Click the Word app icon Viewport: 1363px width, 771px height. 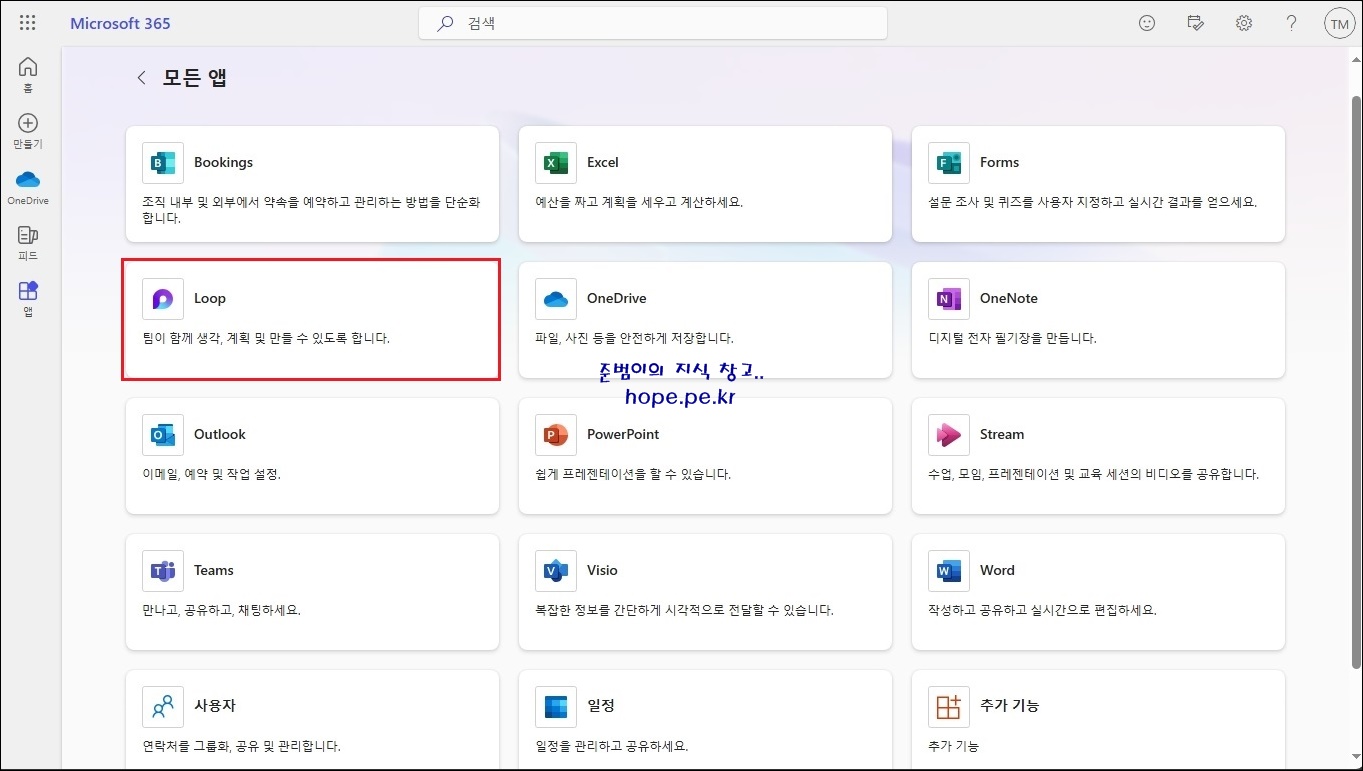pos(949,571)
